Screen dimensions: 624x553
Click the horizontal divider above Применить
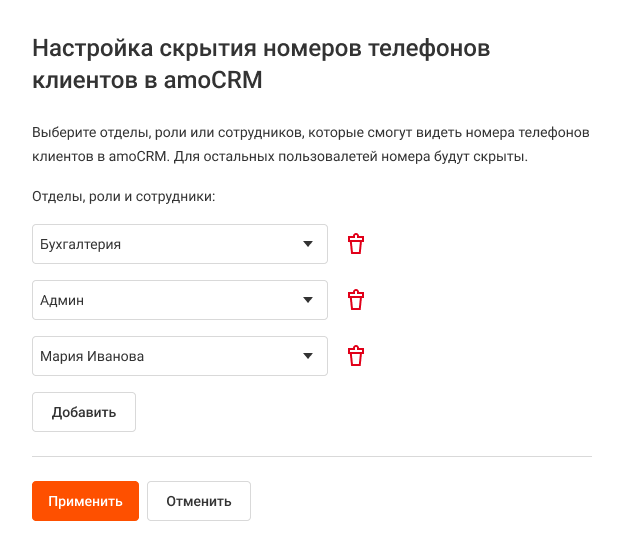312,457
